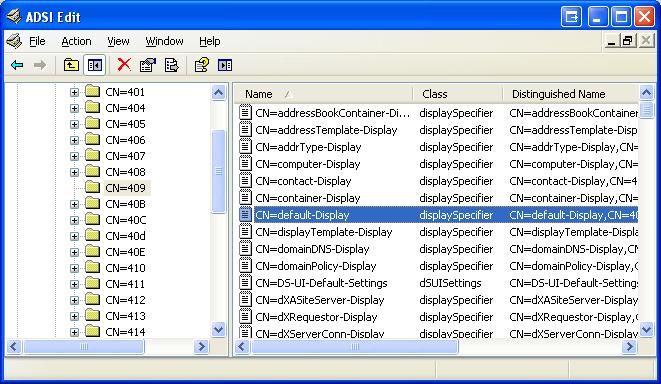Screen dimensions: 661x384
Task: Click the MMC menu bar document icon
Action: pos(14,41)
